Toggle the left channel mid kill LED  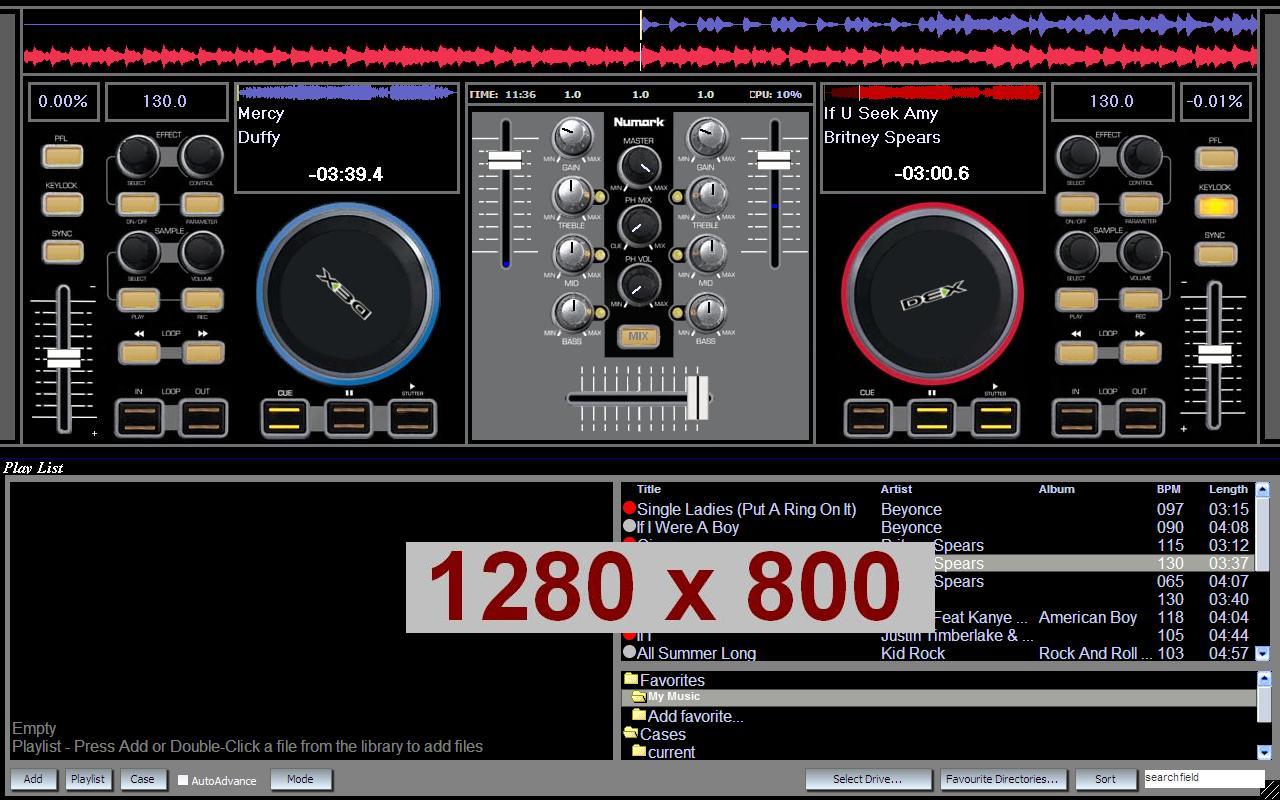[600, 256]
